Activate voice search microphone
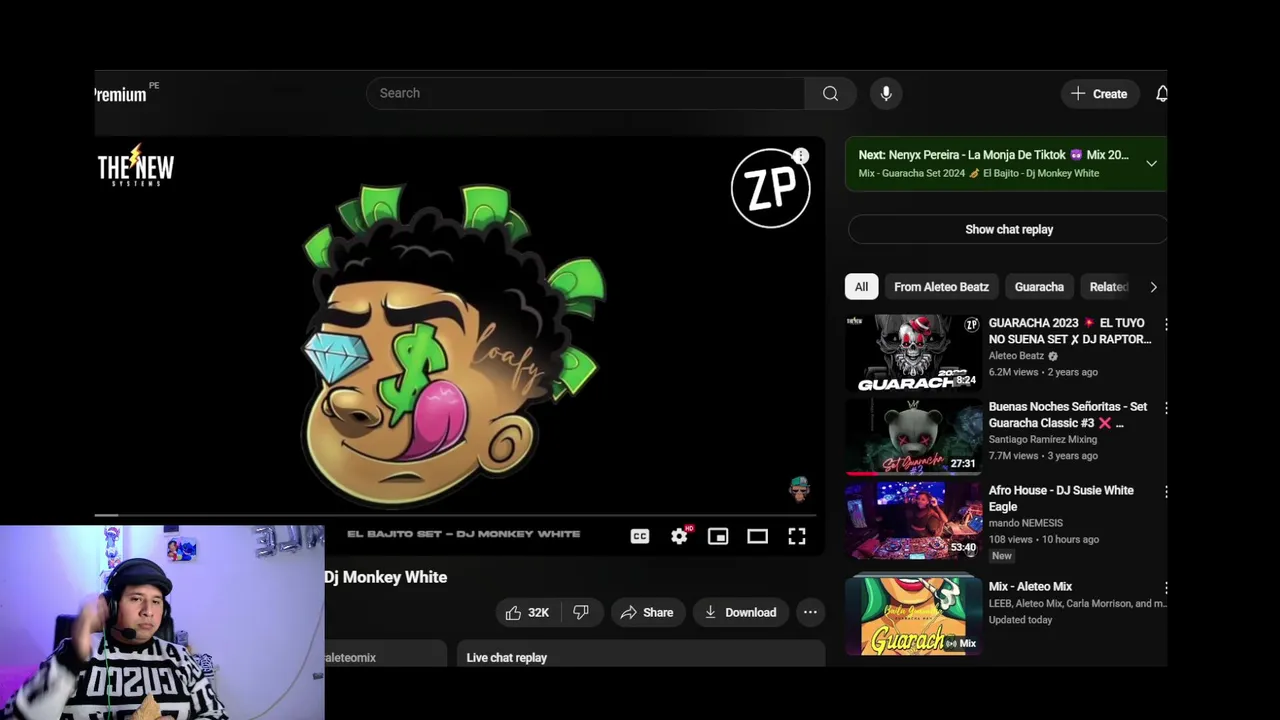 (886, 93)
